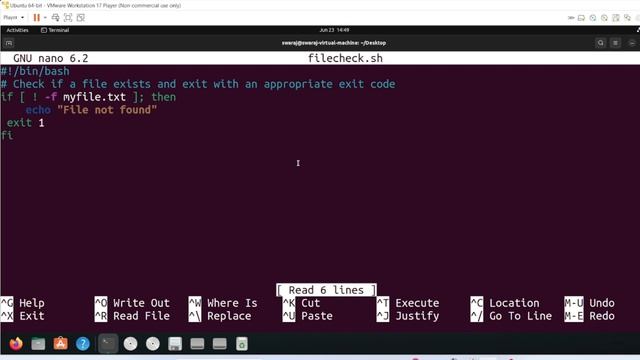Open the floppy disk icon in the dock

(x=175, y=344)
